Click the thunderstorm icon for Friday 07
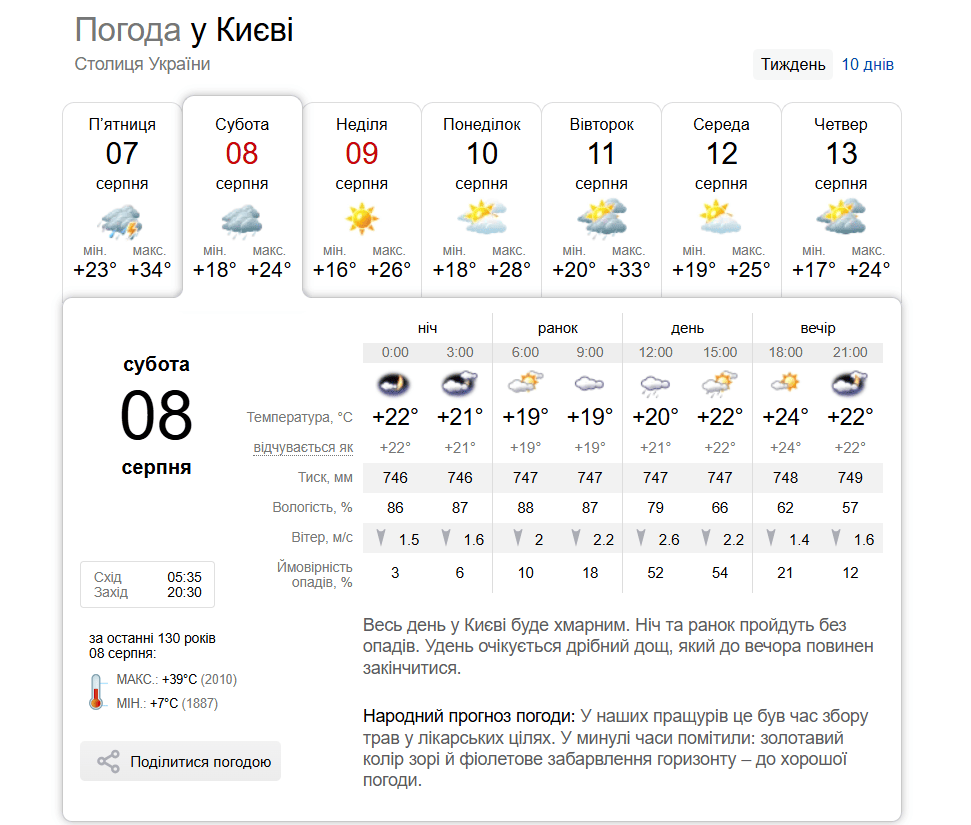971x825 pixels. [x=121, y=222]
